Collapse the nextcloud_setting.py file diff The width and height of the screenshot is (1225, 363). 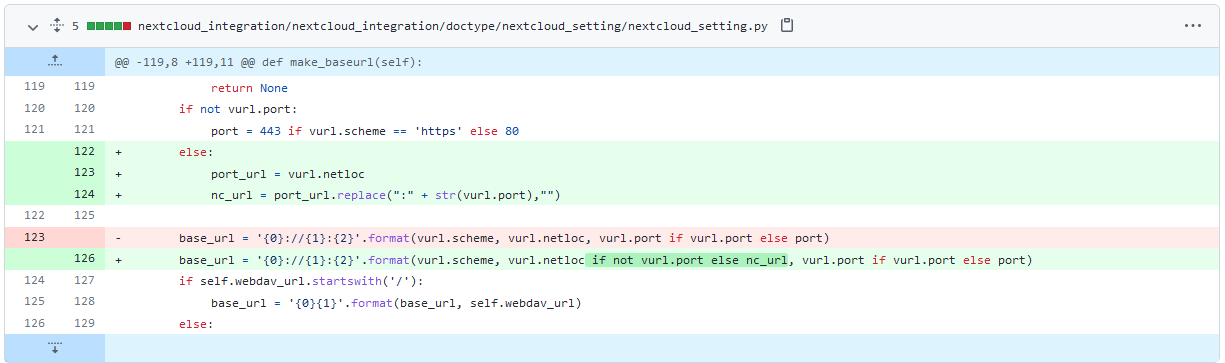tap(33, 26)
